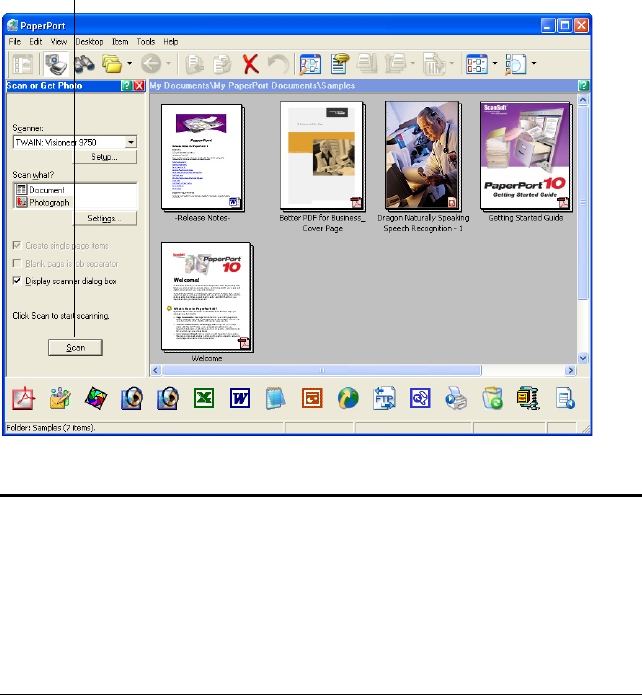Click the horizontal scrollbar thumb
Screen dimensions: 642x695
[322, 370]
